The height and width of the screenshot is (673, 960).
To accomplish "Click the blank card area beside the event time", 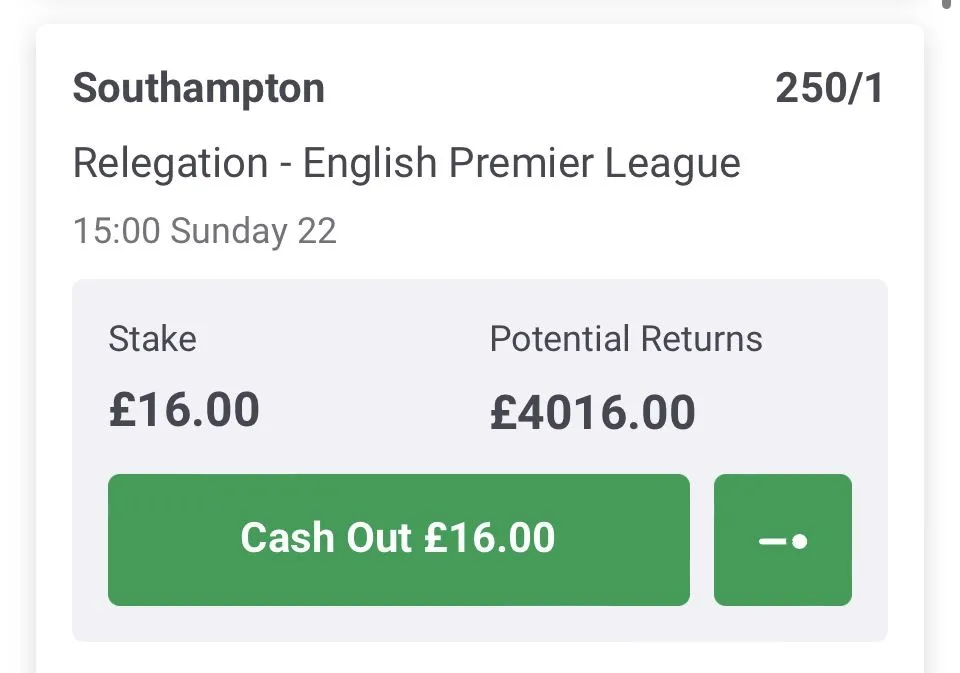I will coord(620,231).
